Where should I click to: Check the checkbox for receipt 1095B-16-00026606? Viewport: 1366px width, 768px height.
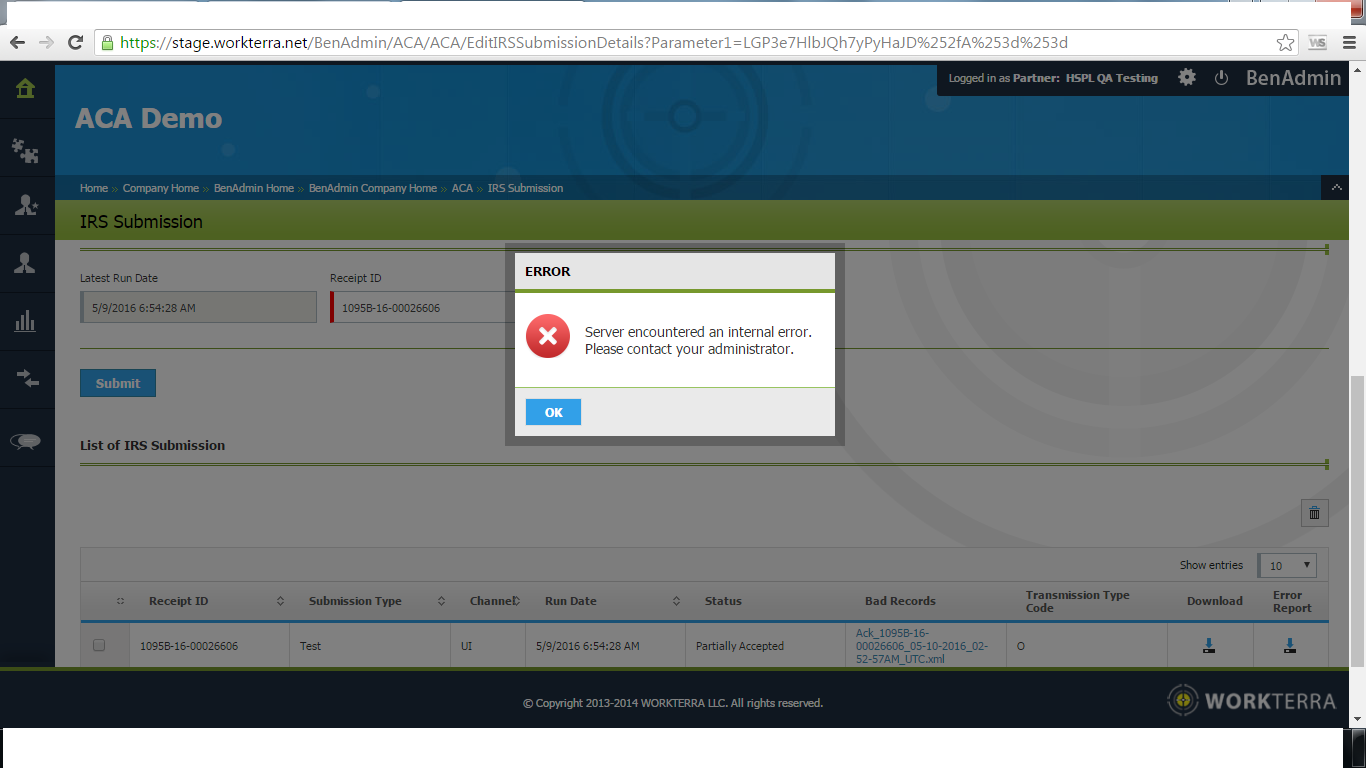pyautogui.click(x=99, y=646)
